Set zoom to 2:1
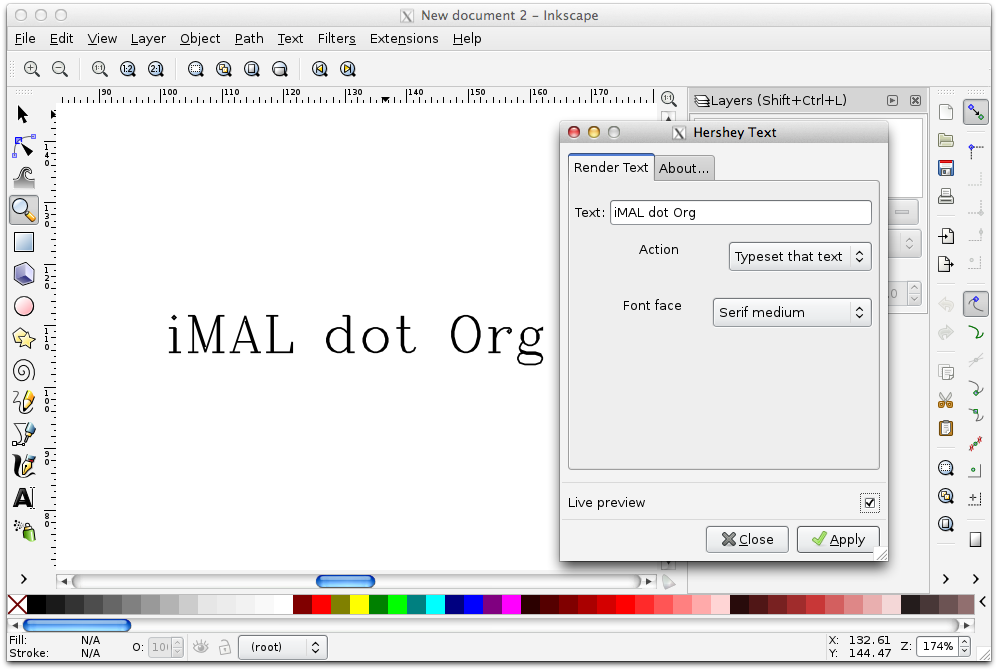 coord(155,69)
